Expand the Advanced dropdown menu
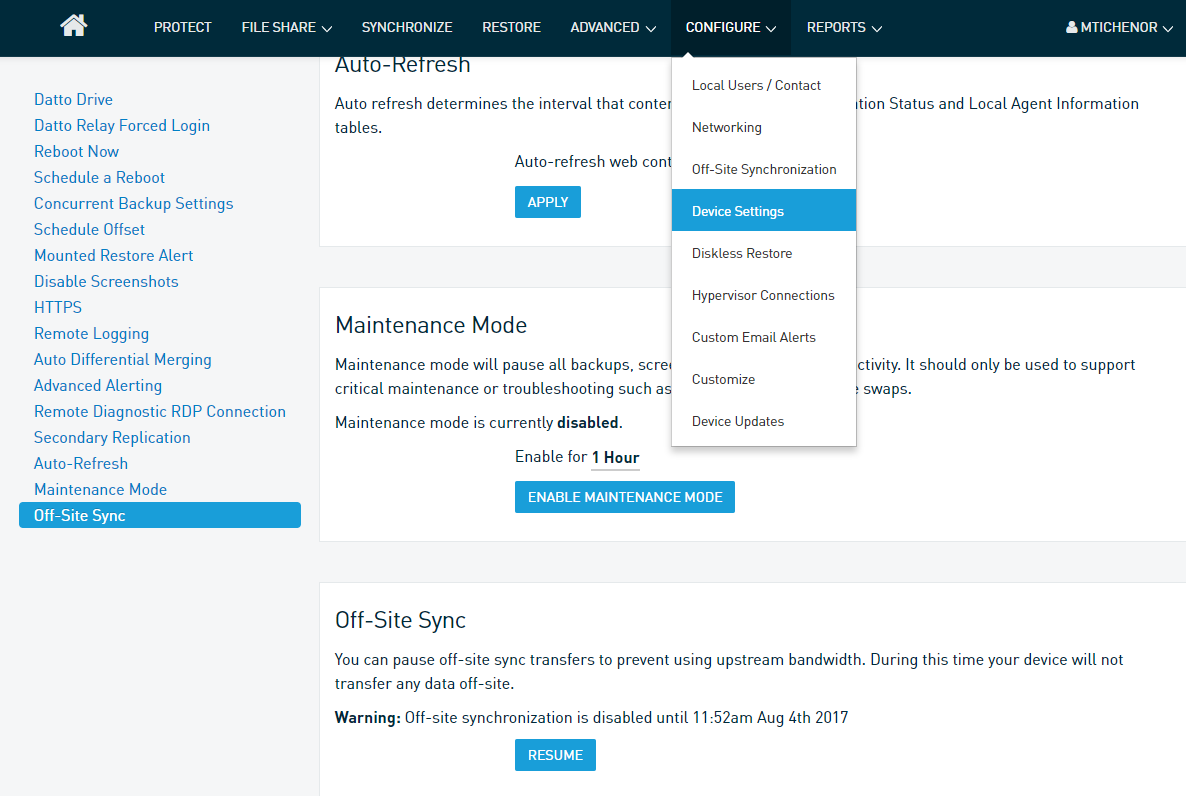The height and width of the screenshot is (796, 1186). [x=612, y=28]
